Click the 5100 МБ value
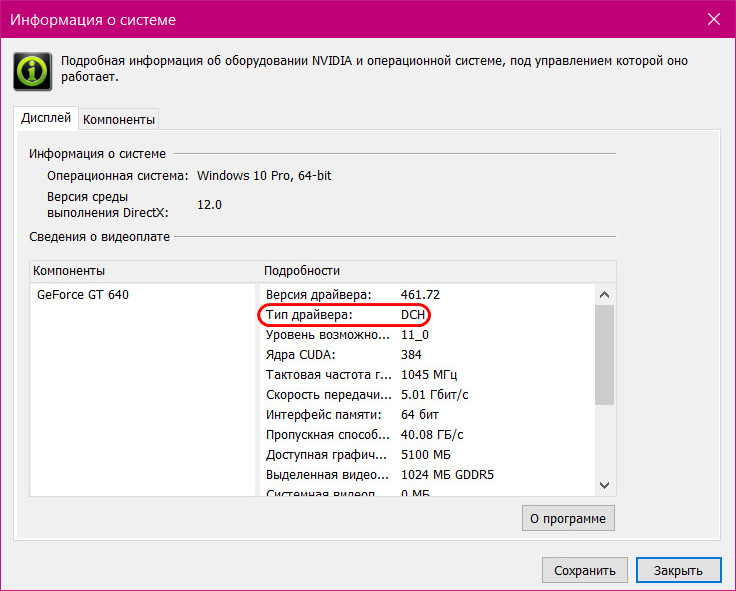 point(425,455)
